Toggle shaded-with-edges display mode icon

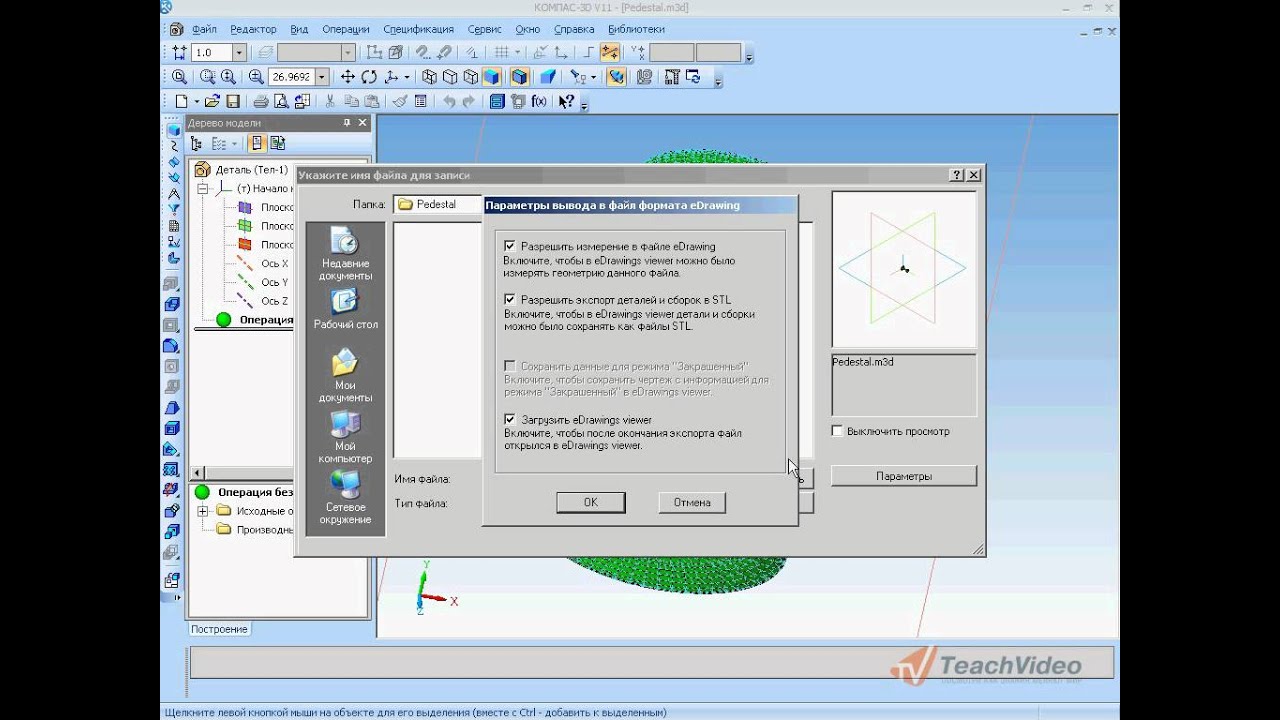(519, 77)
